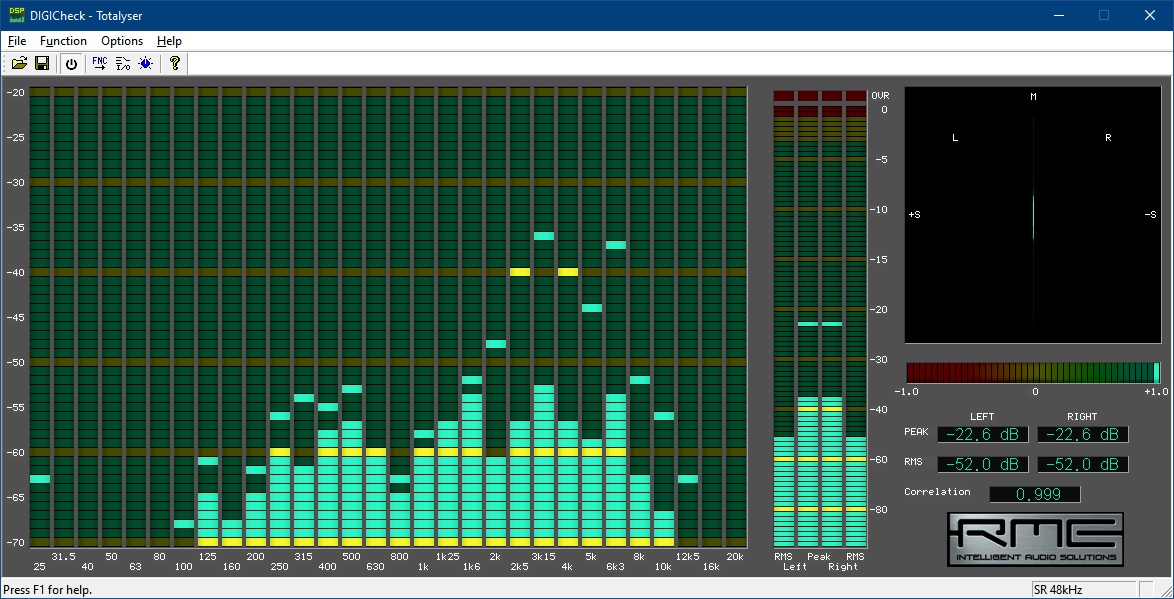The width and height of the screenshot is (1174, 599).
Task: Click the blue light settings icon
Action: click(146, 63)
